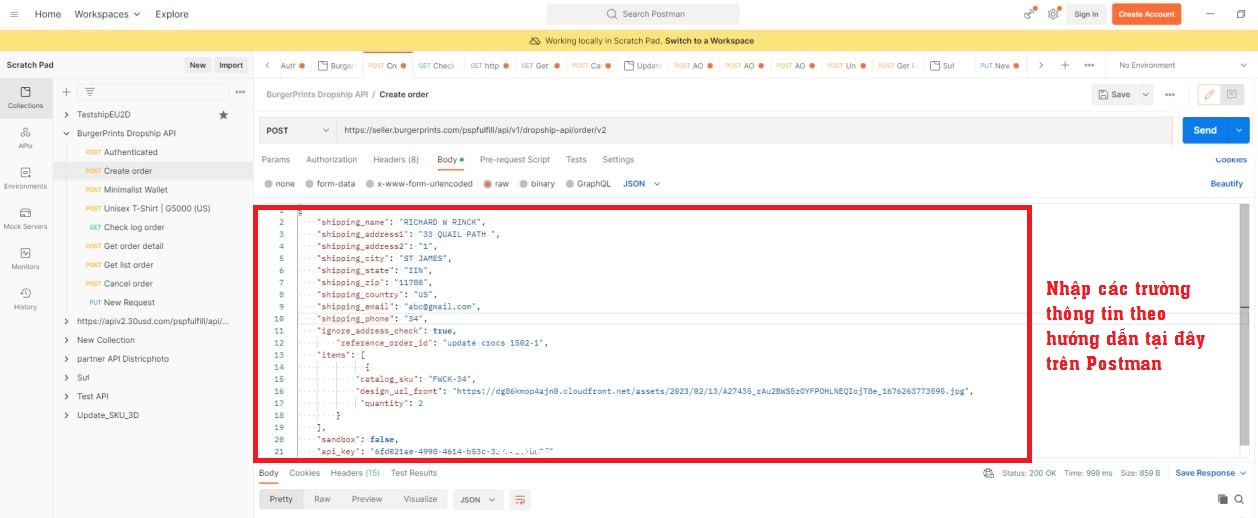1258x518 pixels.
Task: Click the Import button
Action: pyautogui.click(x=231, y=65)
